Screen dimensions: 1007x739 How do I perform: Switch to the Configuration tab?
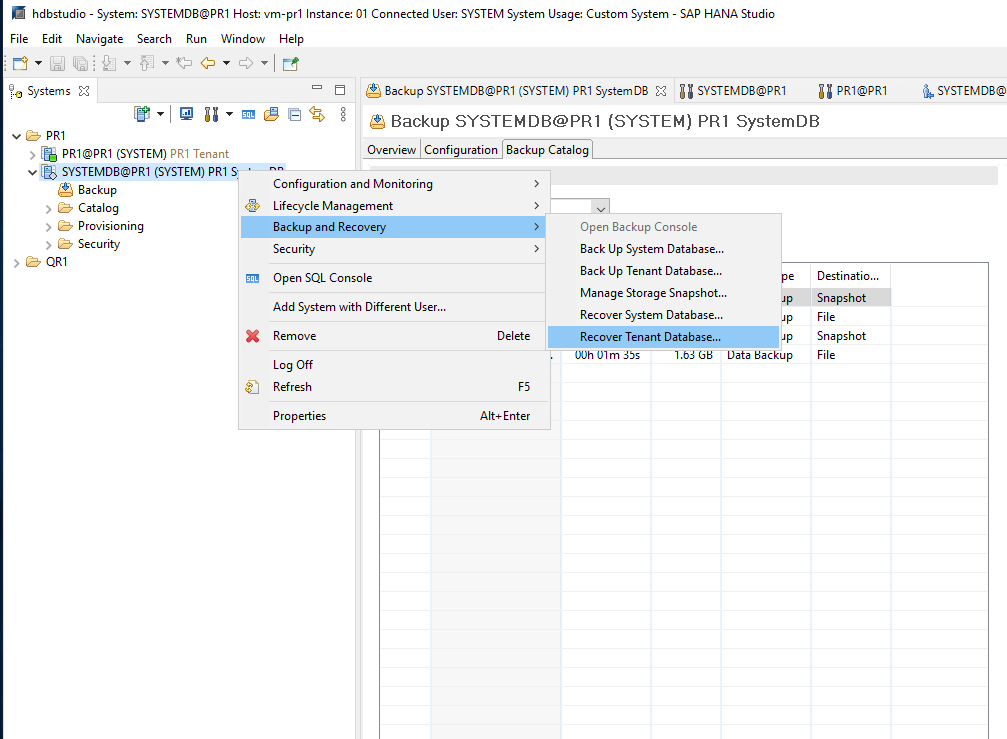pyautogui.click(x=461, y=150)
